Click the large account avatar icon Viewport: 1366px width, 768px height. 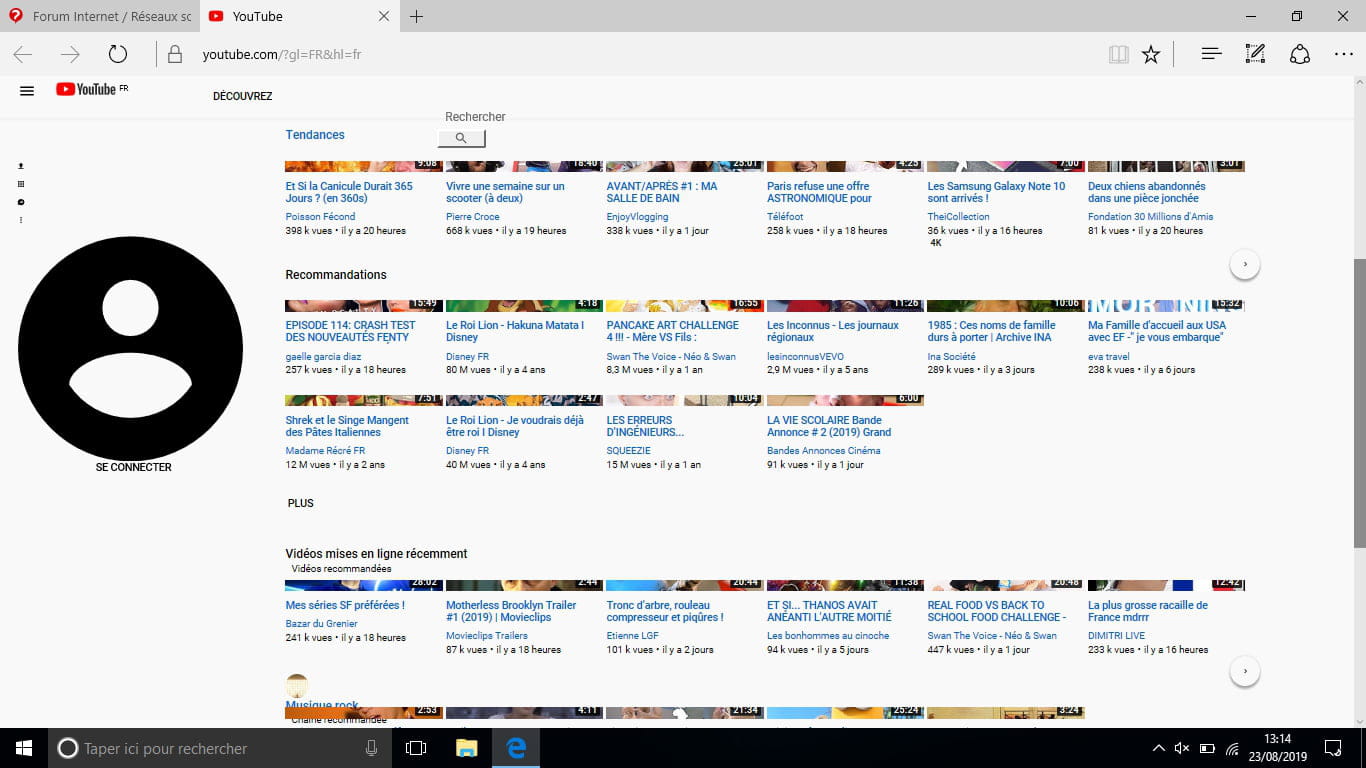(130, 348)
